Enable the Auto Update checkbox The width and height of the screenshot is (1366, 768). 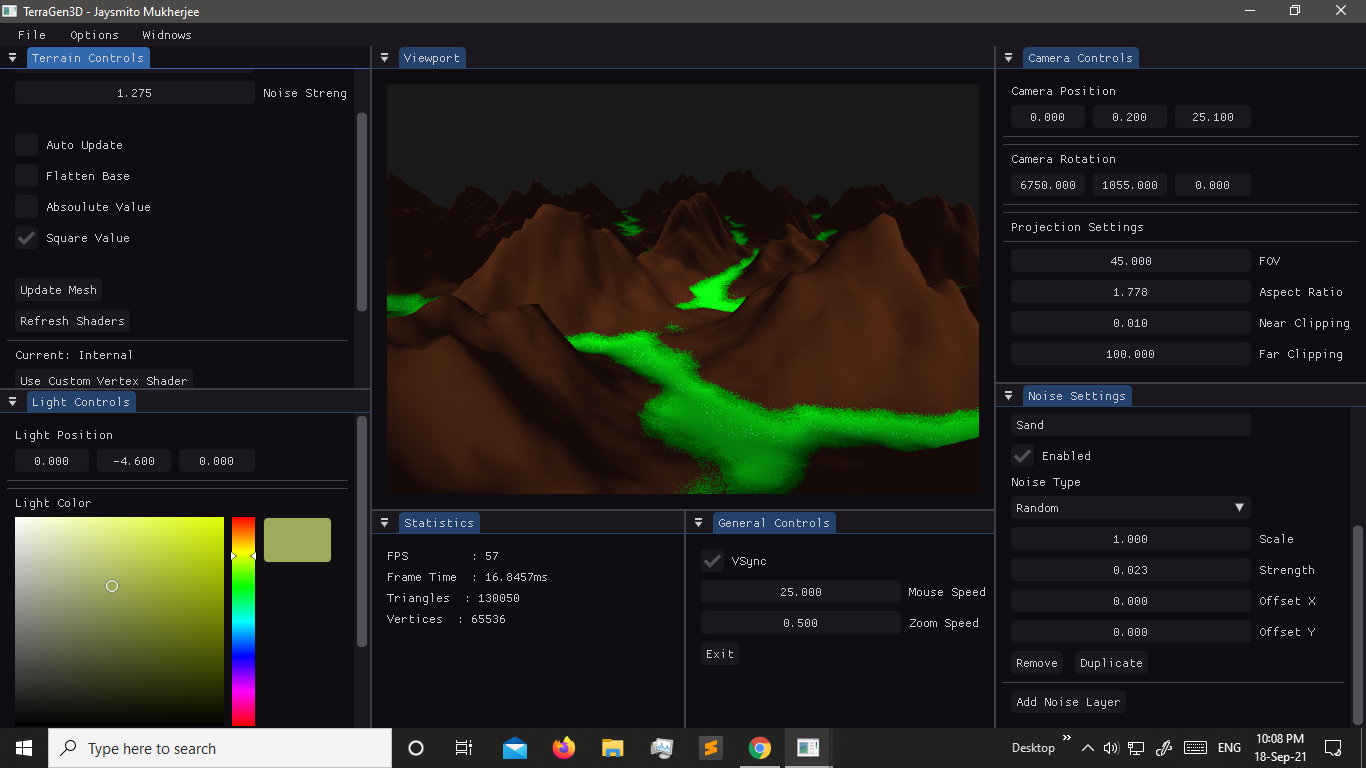pyautogui.click(x=26, y=144)
